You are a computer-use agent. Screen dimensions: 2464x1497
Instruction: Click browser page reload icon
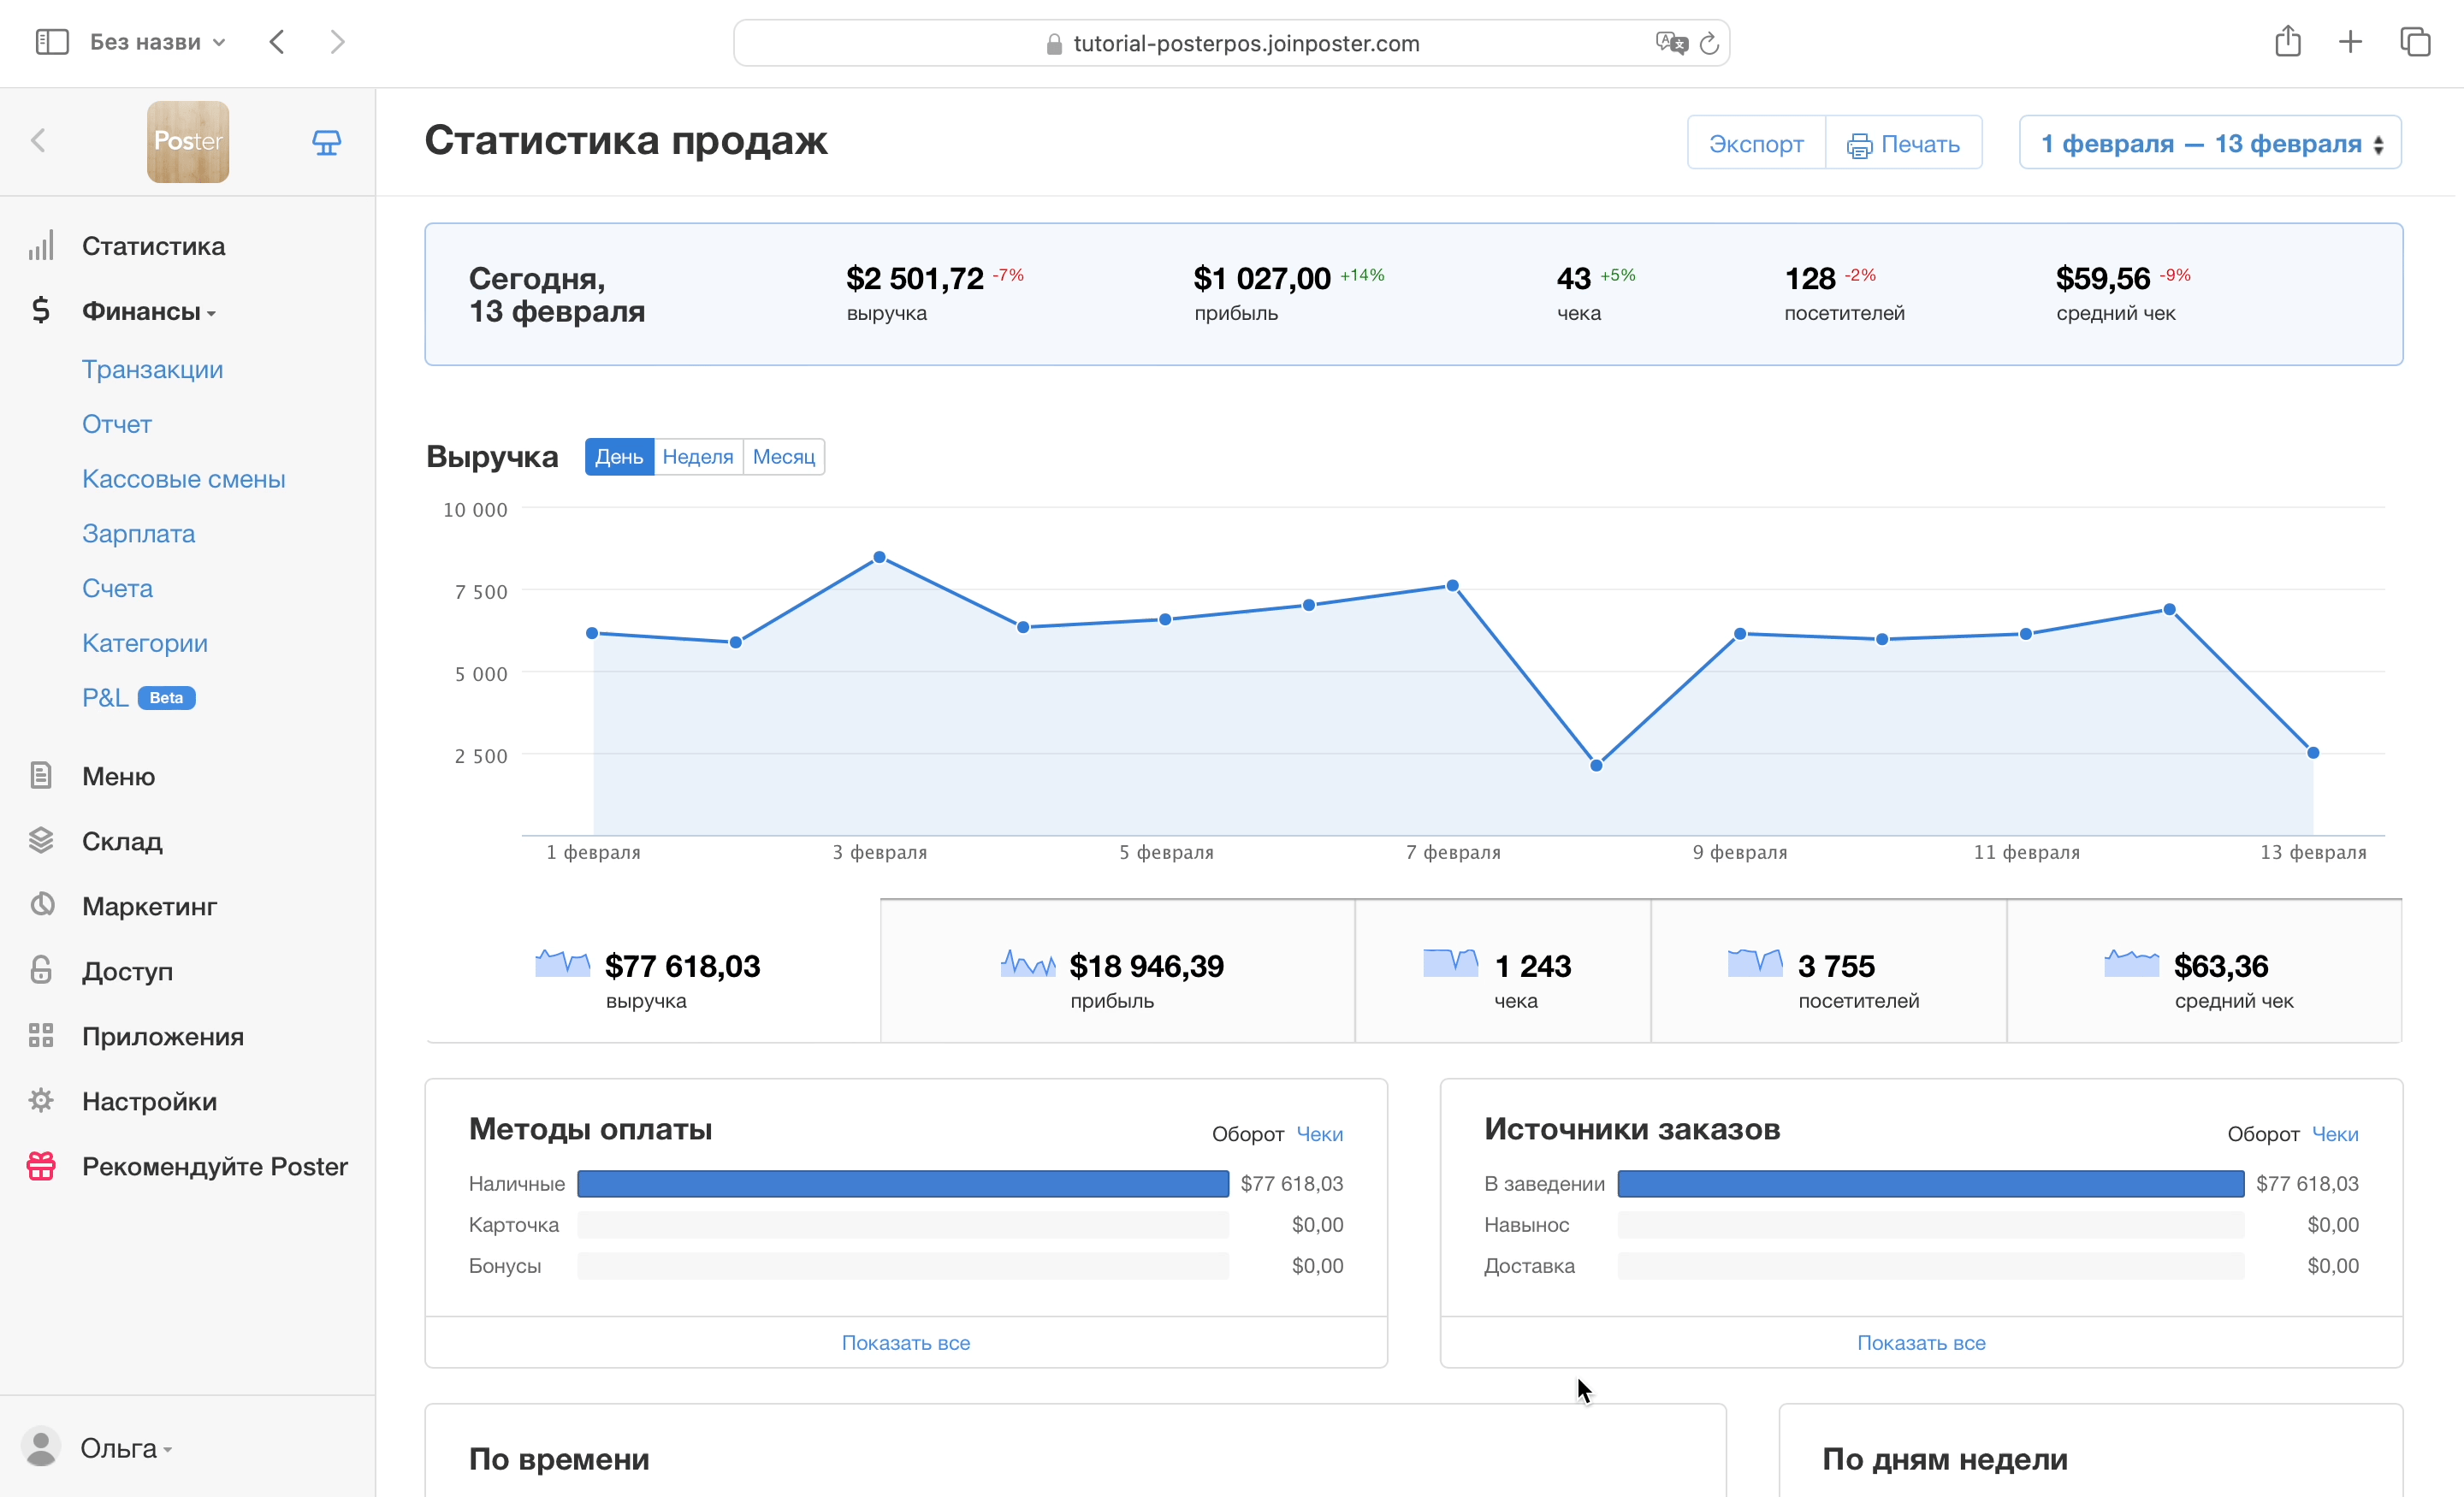click(1709, 43)
